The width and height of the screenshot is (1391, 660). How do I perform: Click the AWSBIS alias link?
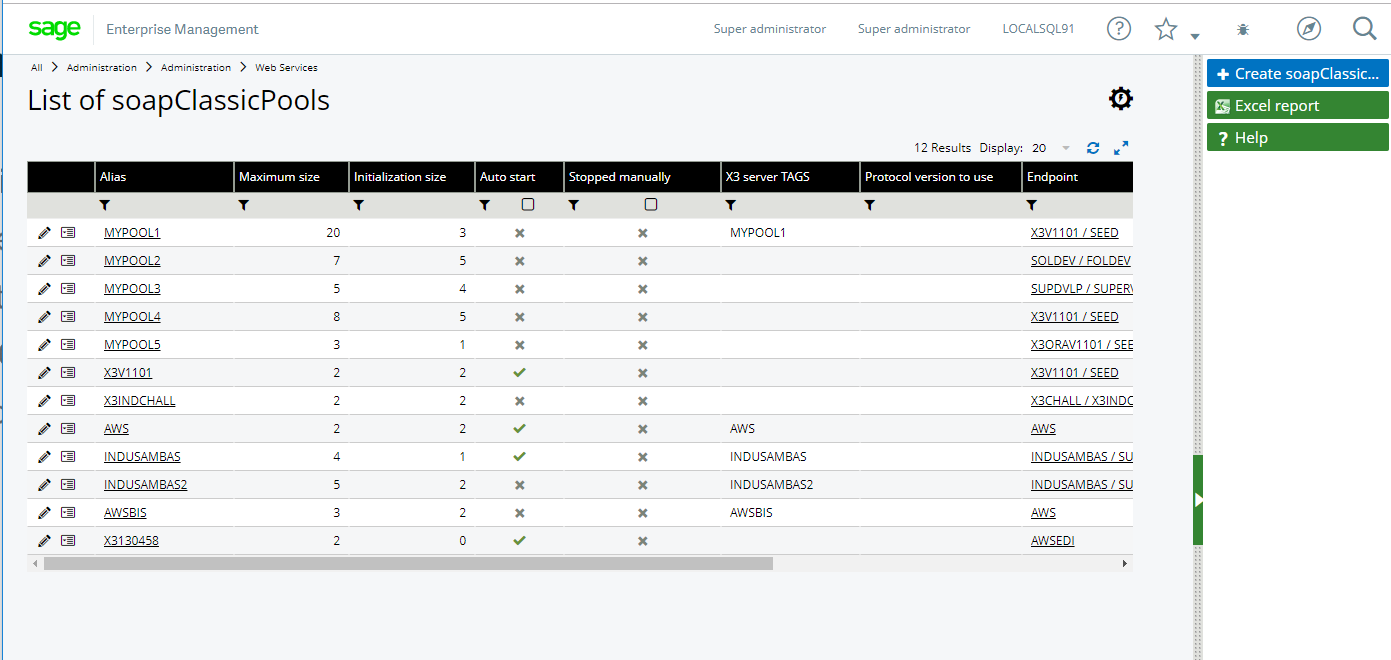[x=125, y=513]
